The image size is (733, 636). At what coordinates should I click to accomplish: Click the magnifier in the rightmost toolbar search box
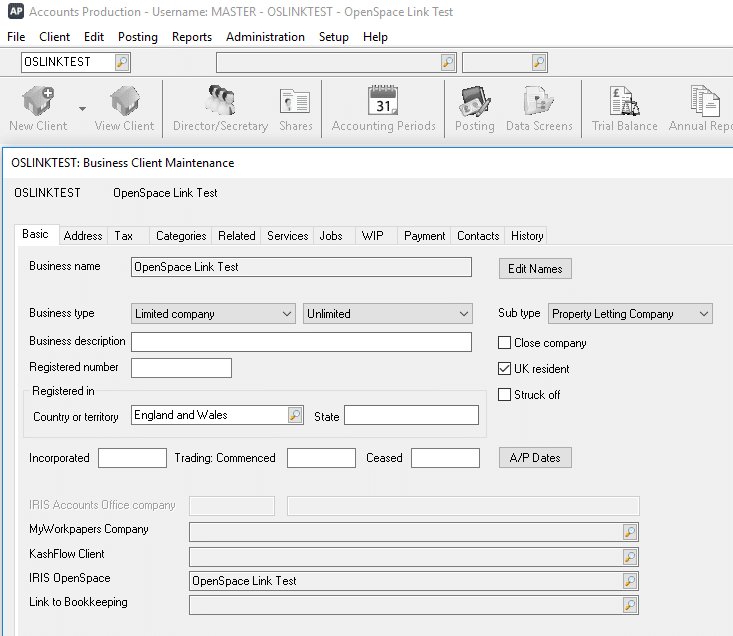[539, 62]
